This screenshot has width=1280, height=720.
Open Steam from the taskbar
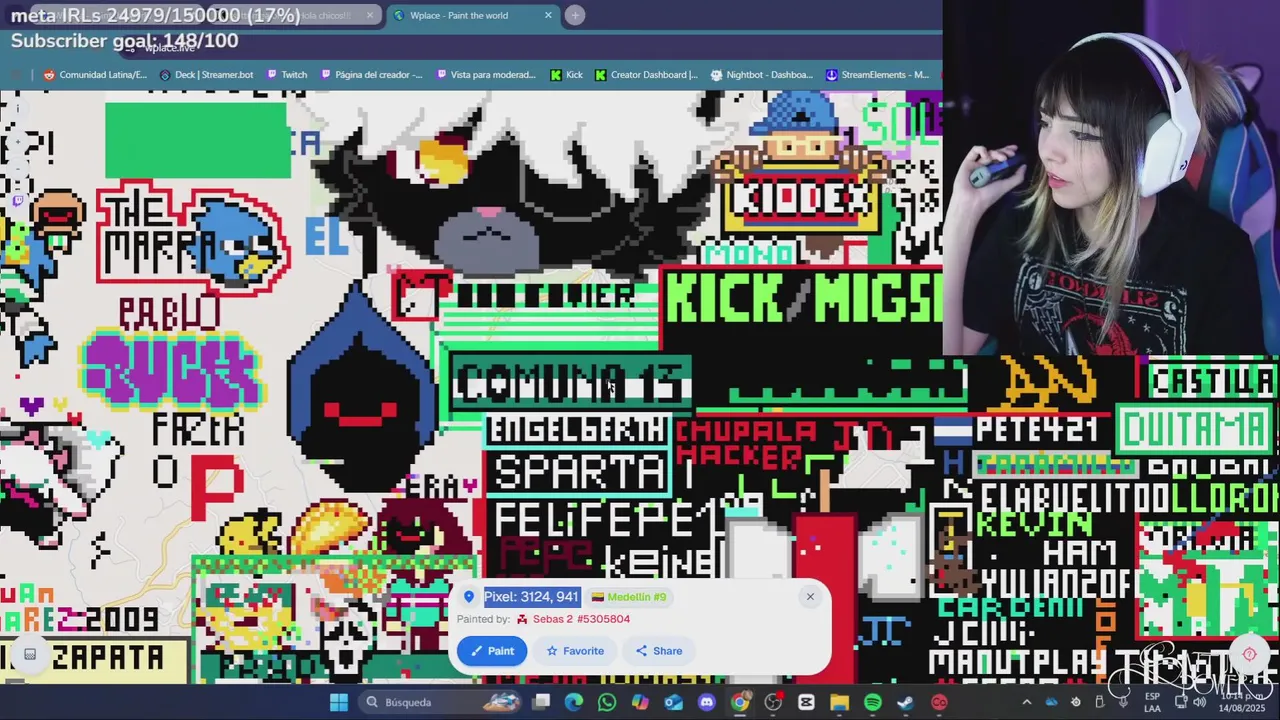(x=905, y=702)
